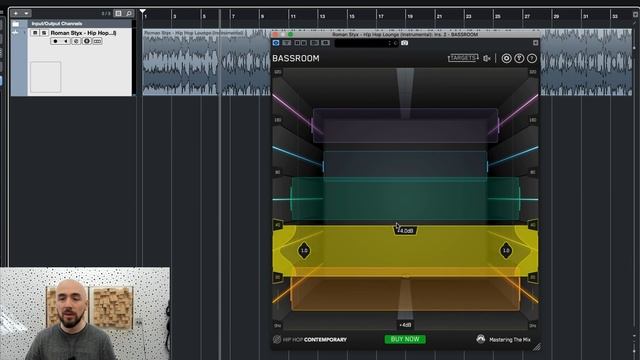
Task: Click the plugin snapshot camera icon
Action: pos(404,43)
